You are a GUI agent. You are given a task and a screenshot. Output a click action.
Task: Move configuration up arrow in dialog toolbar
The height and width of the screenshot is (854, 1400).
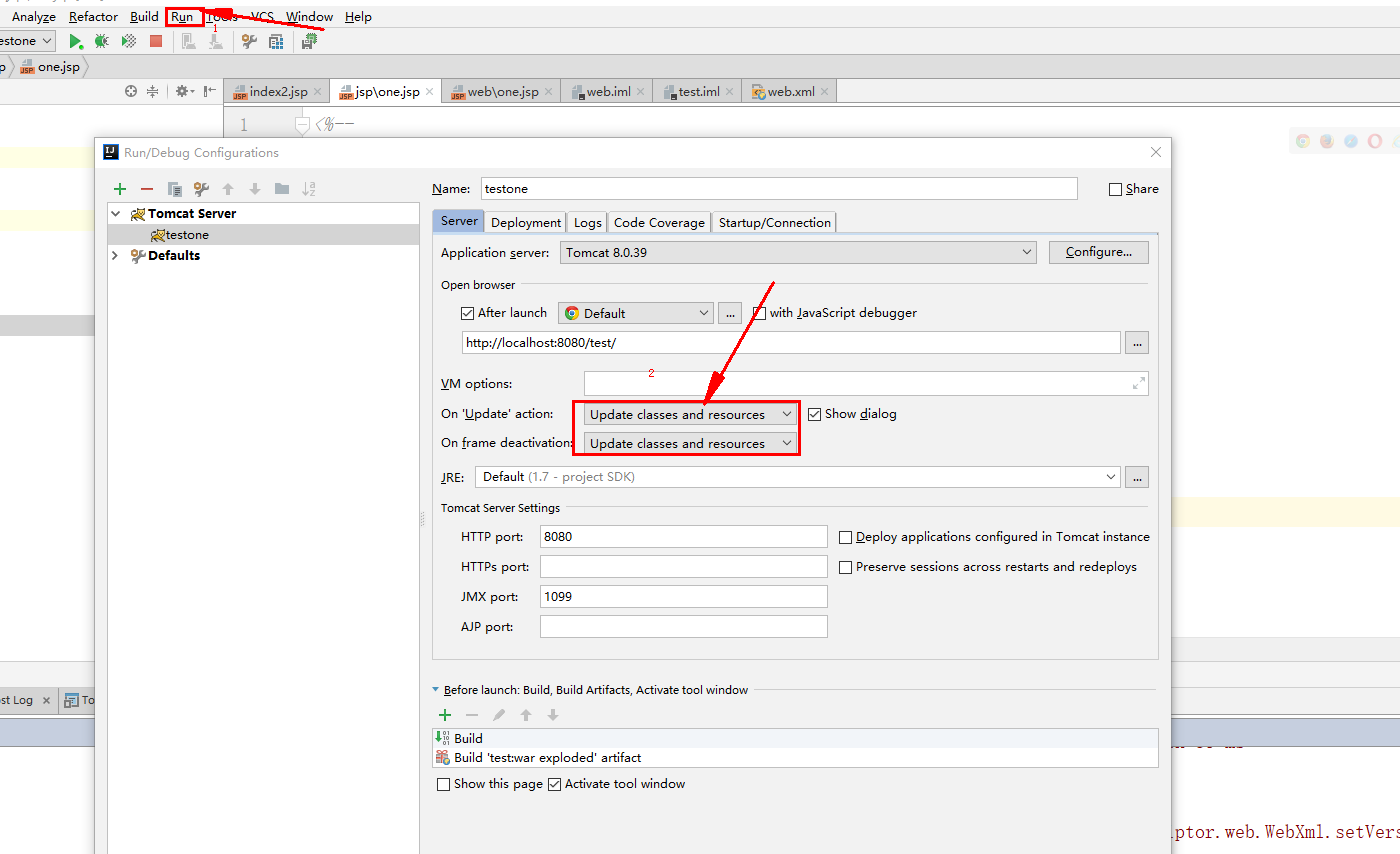pyautogui.click(x=228, y=189)
